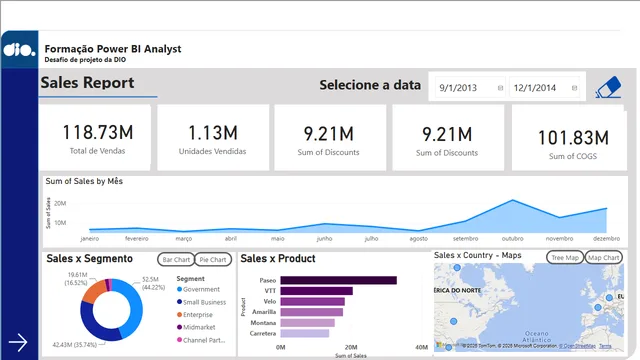Edit the start date field 9/1/2013
Image resolution: width=640 pixels, height=360 pixels.
(x=470, y=87)
